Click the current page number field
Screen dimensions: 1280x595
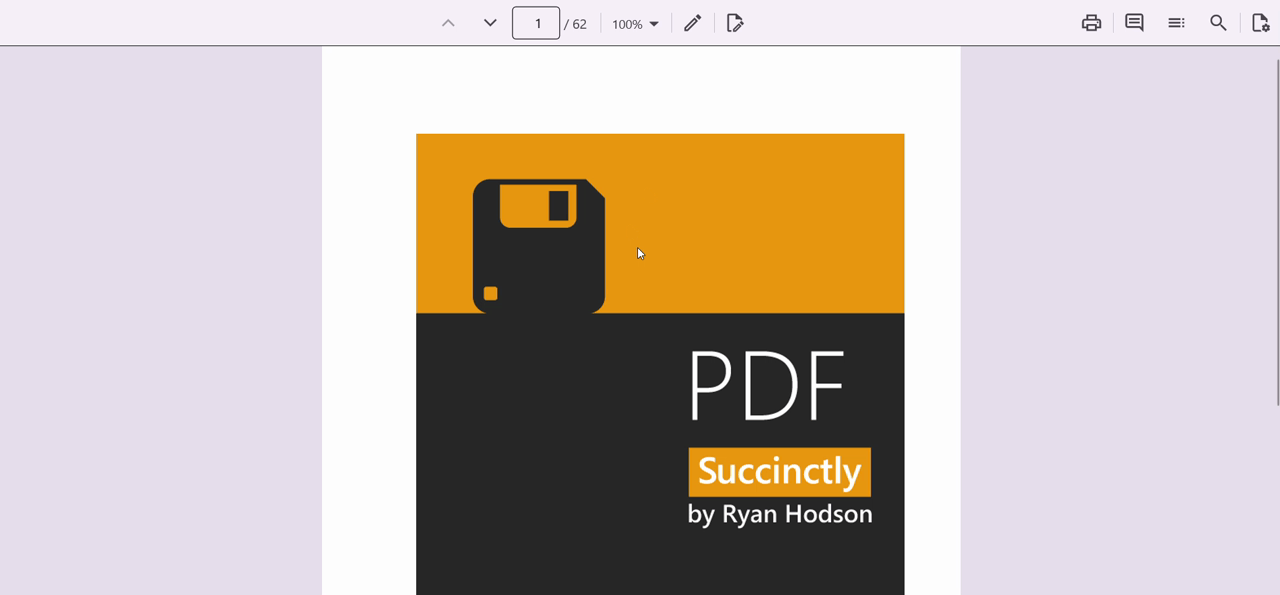(536, 23)
